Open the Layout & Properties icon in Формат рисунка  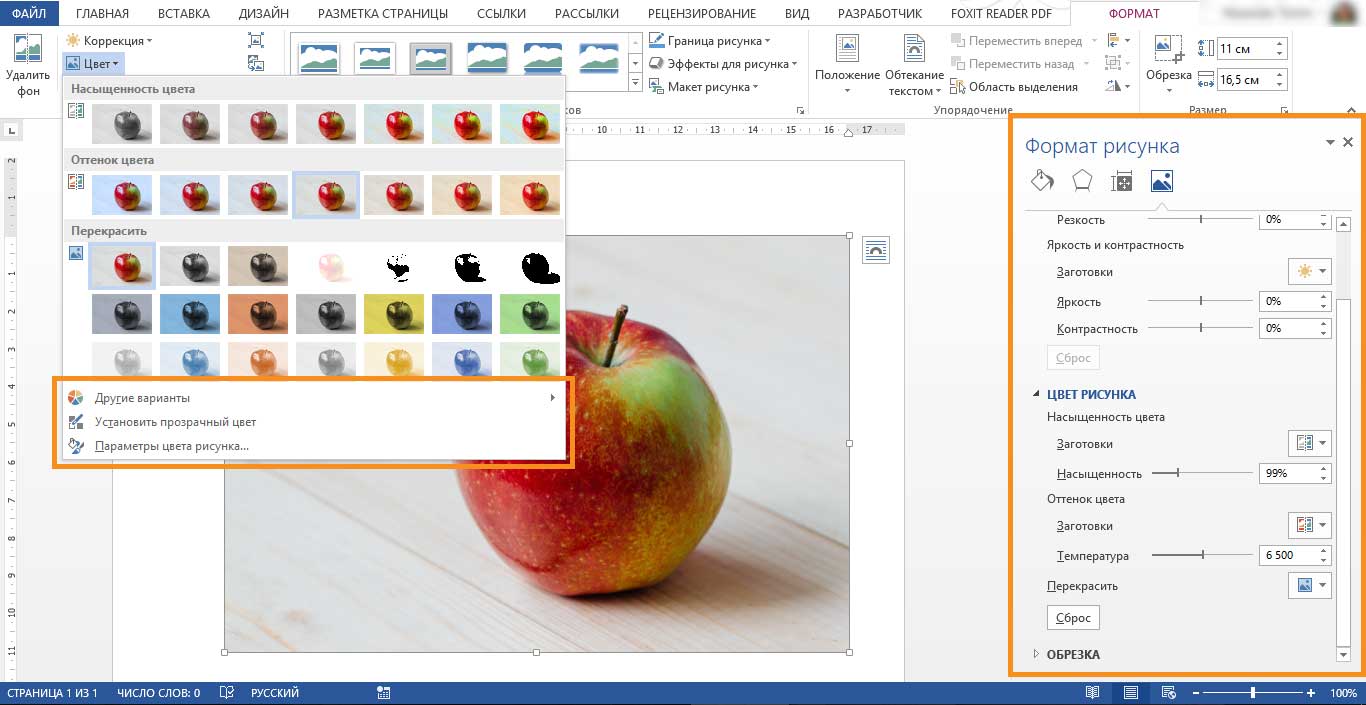(x=1122, y=181)
